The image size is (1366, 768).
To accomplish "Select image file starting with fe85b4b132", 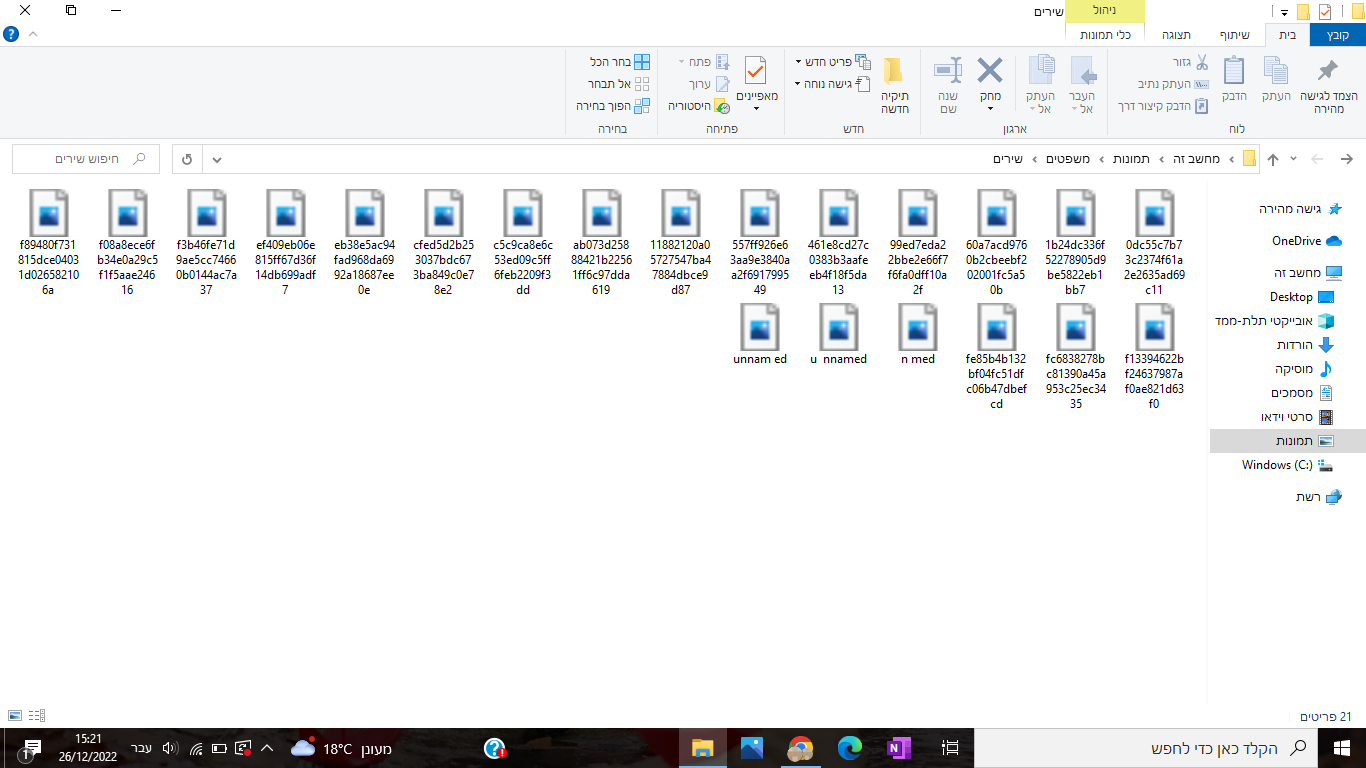I will tap(996, 357).
